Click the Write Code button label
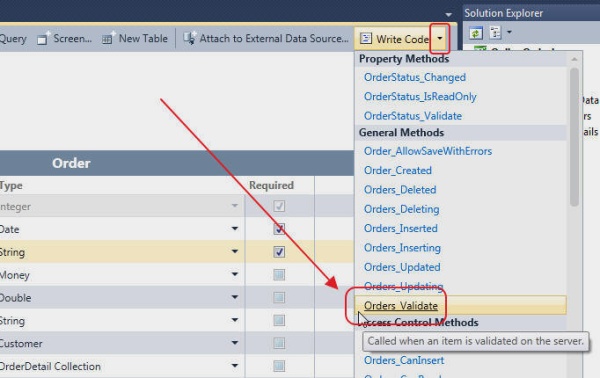The height and width of the screenshot is (378, 600). [403, 39]
